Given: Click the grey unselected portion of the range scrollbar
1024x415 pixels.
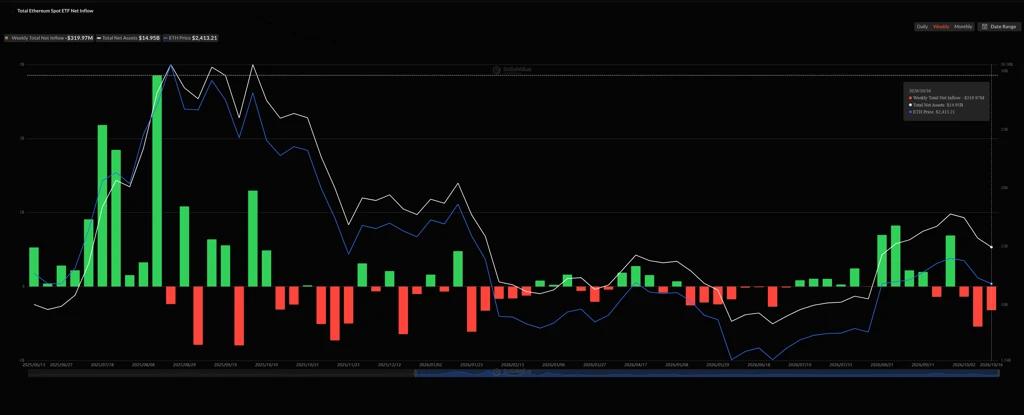Looking at the screenshot, I should click(x=221, y=373).
